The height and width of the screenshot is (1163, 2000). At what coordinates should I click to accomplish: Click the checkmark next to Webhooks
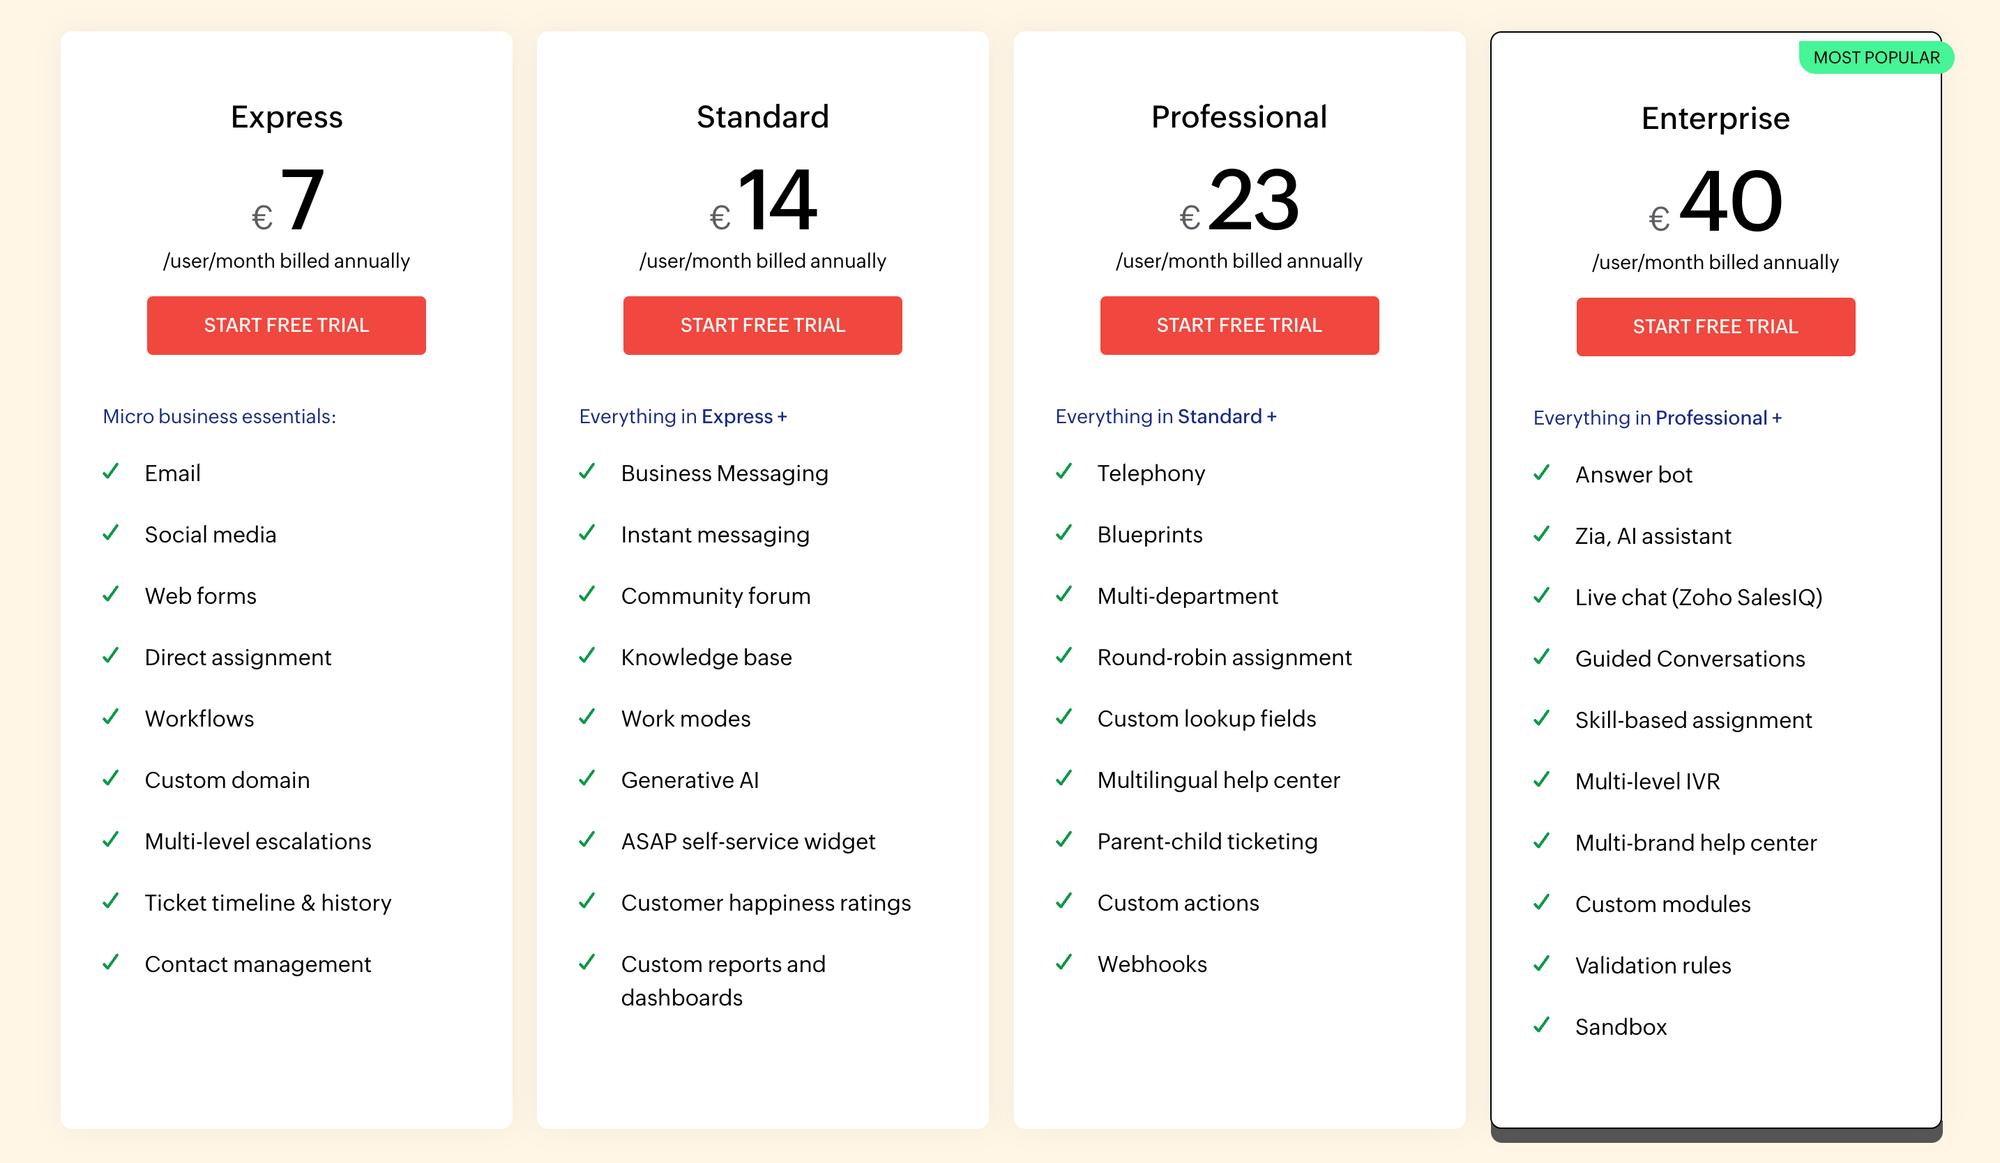click(x=1064, y=963)
